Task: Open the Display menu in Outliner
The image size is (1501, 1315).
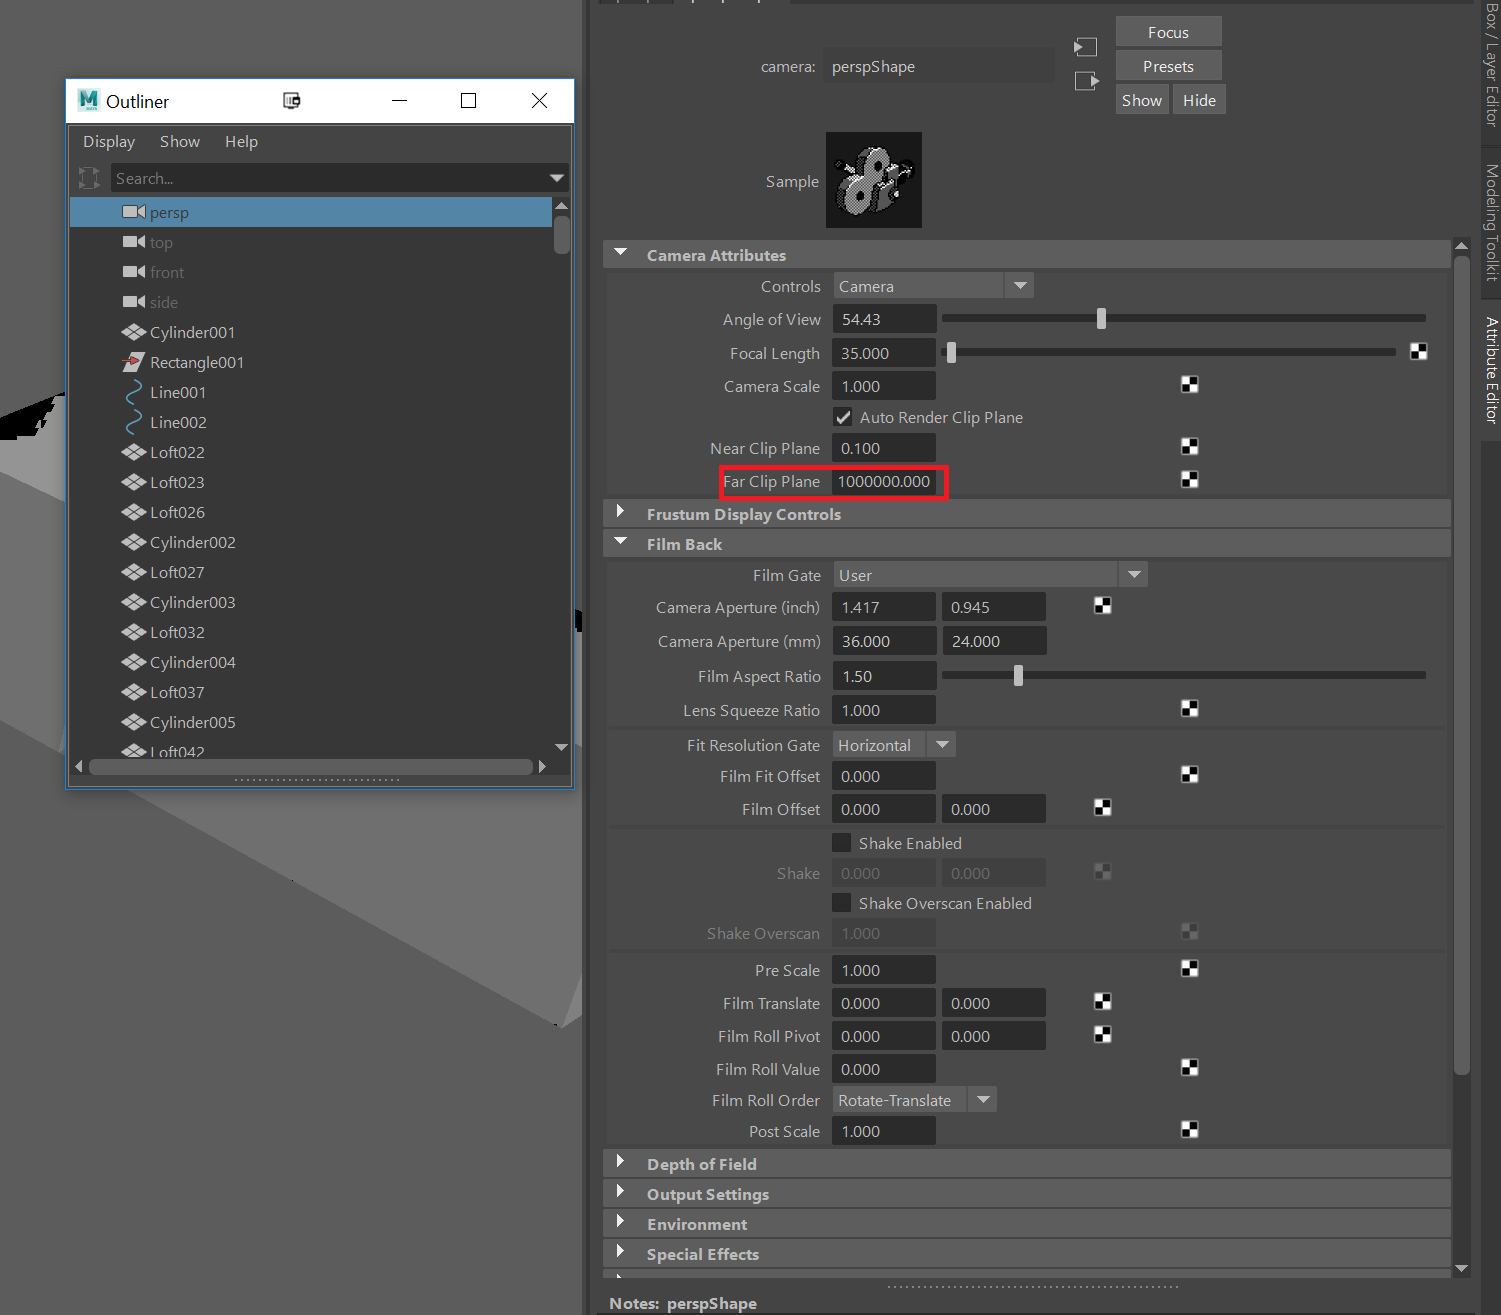Action: tap(108, 141)
